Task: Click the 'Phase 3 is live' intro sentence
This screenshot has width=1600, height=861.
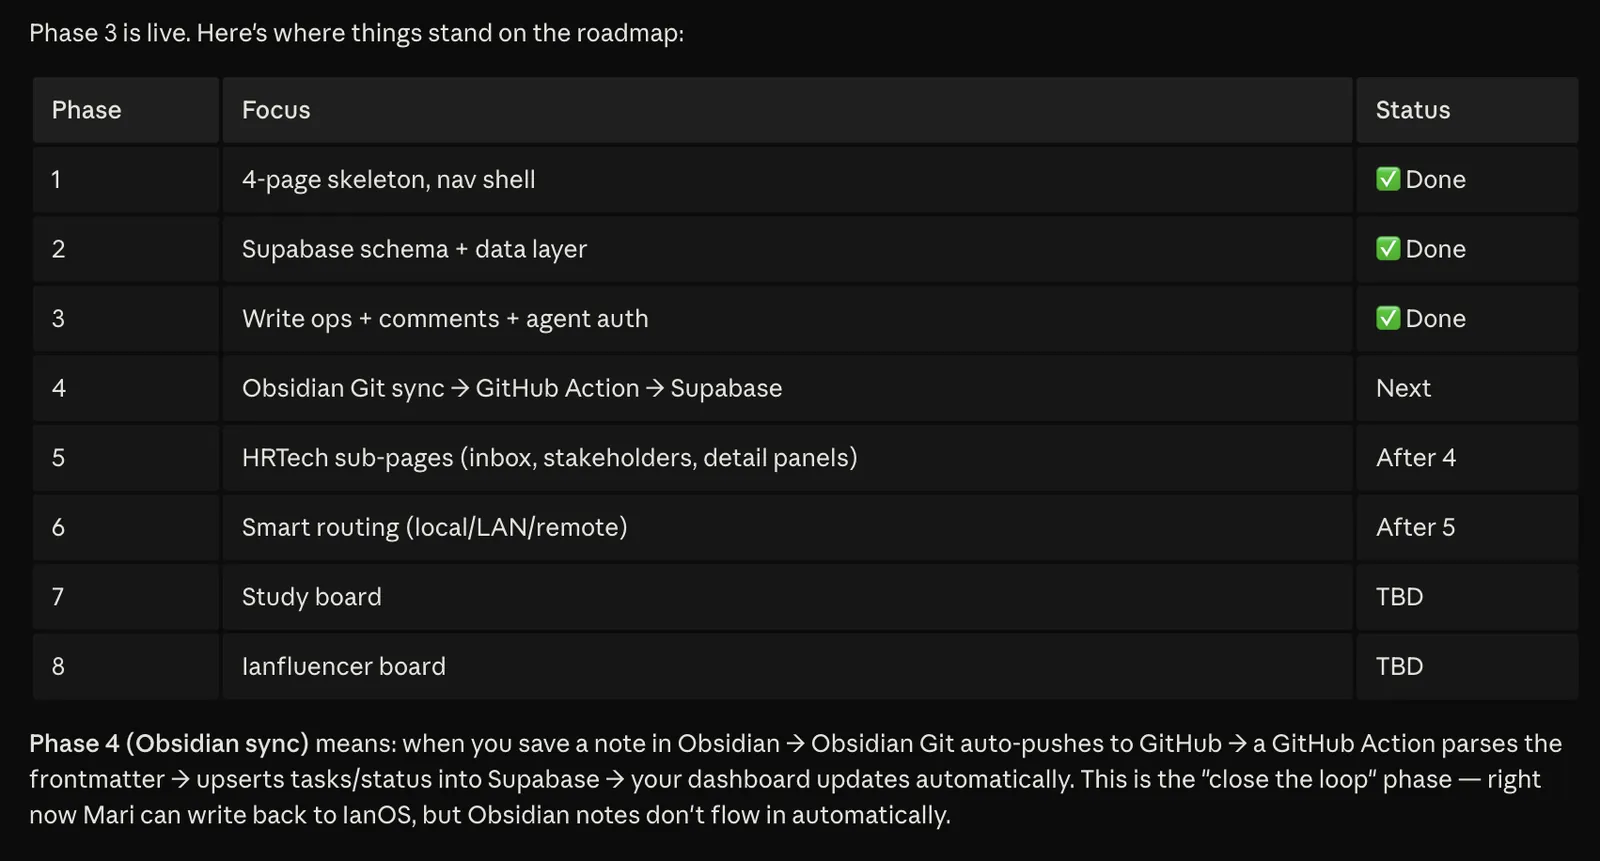Action: coord(357,33)
